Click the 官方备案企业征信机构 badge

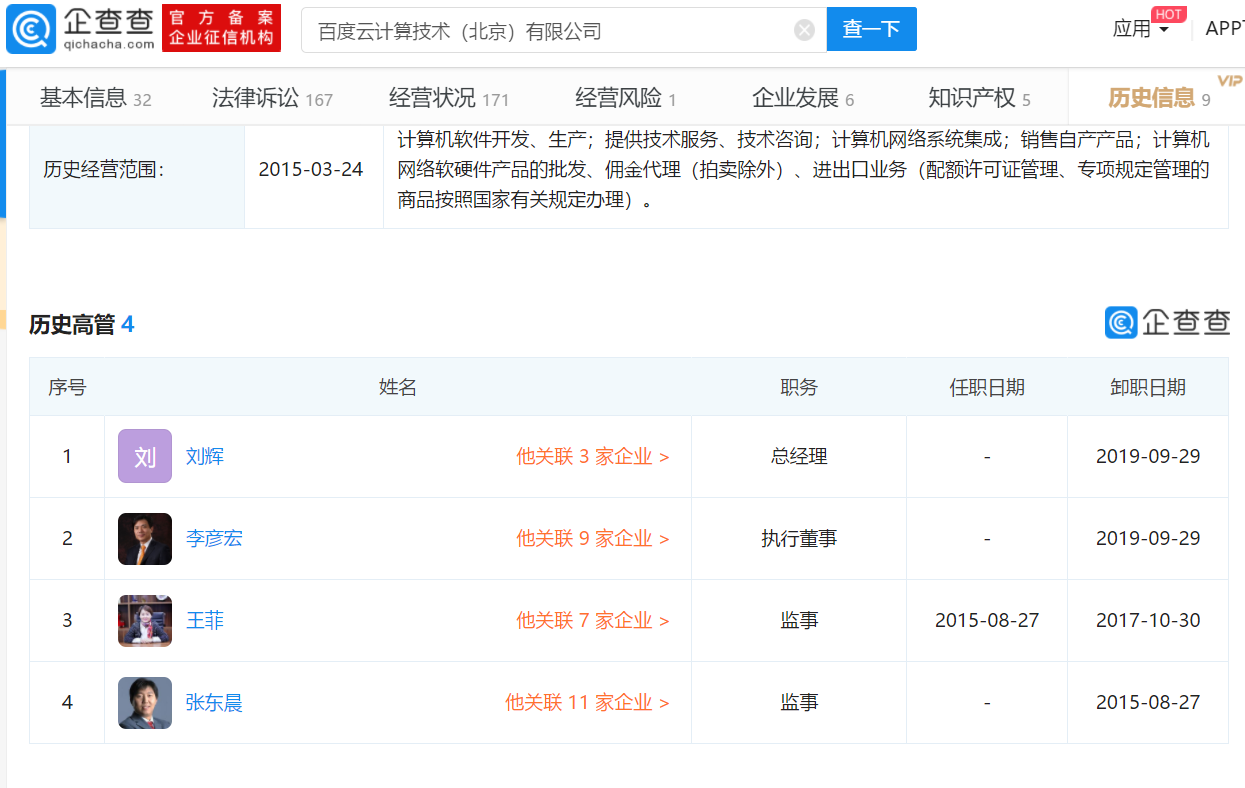pyautogui.click(x=222, y=28)
